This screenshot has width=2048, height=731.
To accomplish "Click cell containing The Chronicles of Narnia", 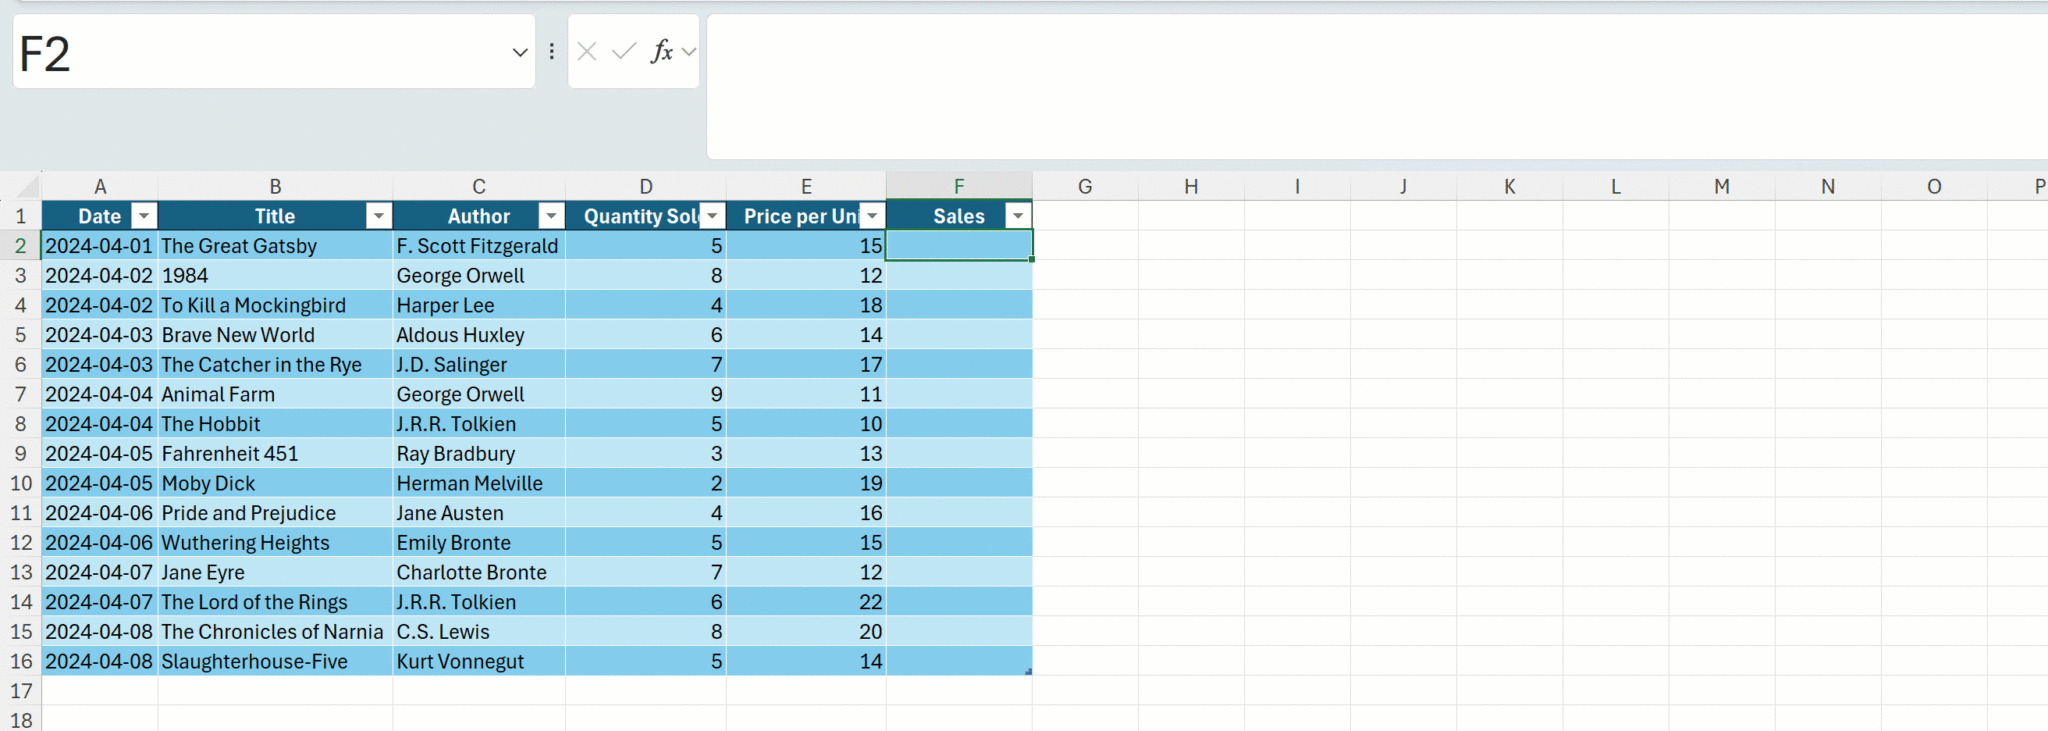I will 275,632.
